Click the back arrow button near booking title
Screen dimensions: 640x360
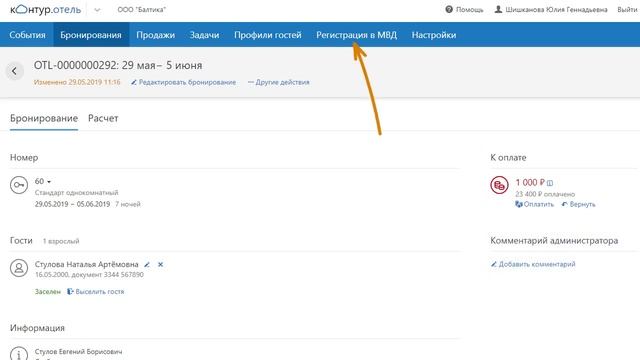[14, 71]
